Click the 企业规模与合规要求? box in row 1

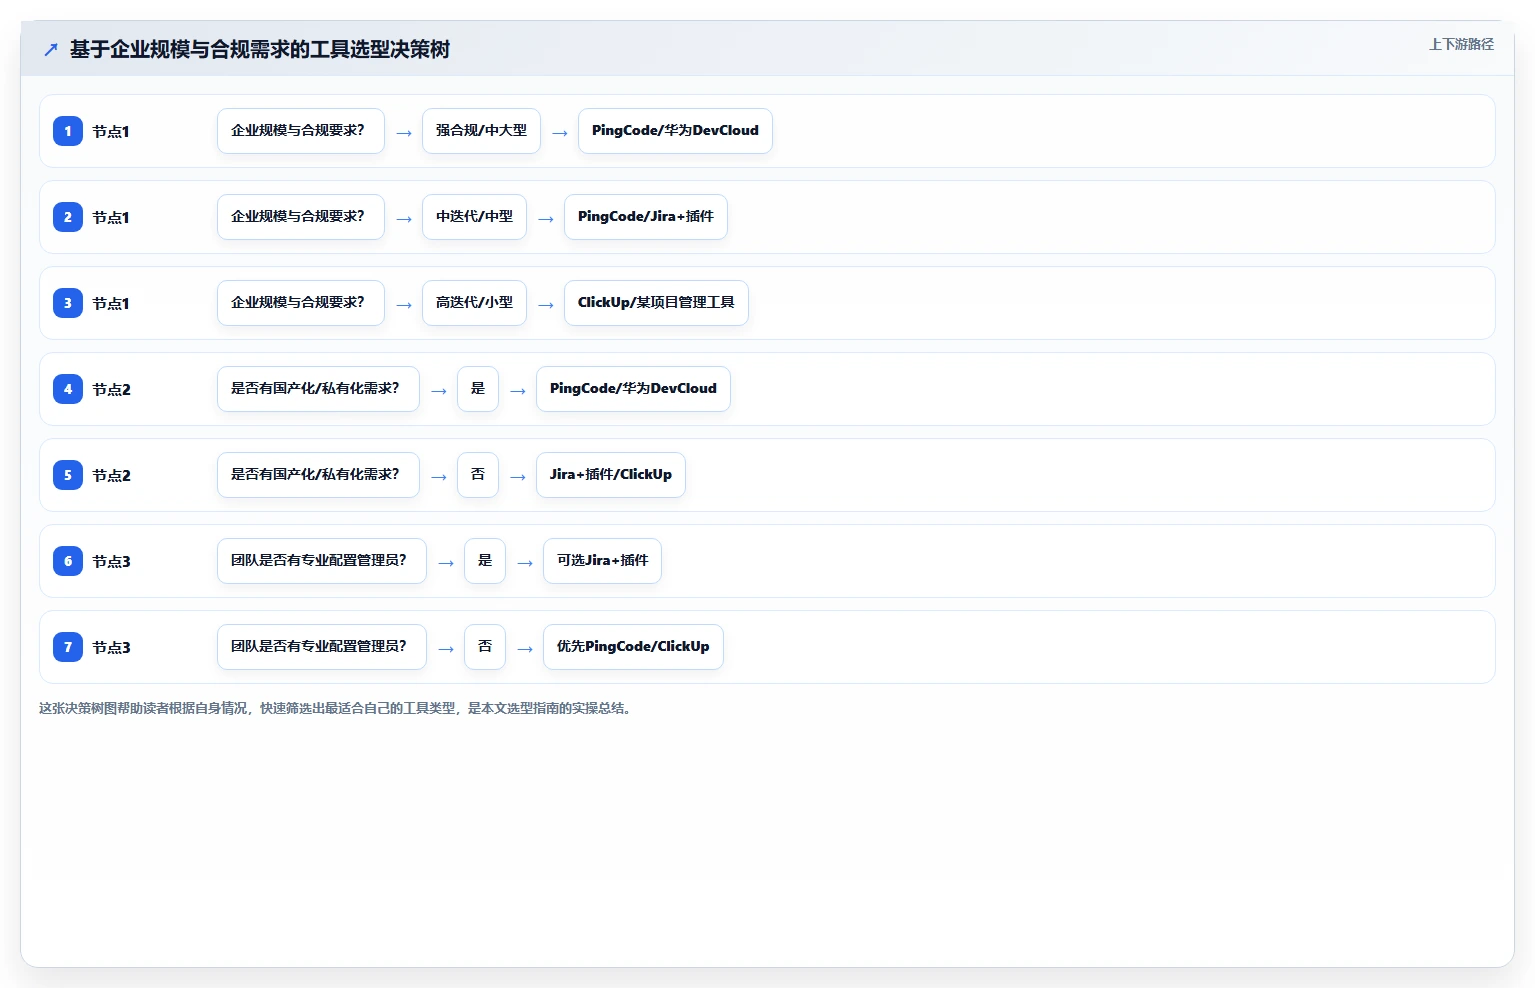(x=301, y=131)
